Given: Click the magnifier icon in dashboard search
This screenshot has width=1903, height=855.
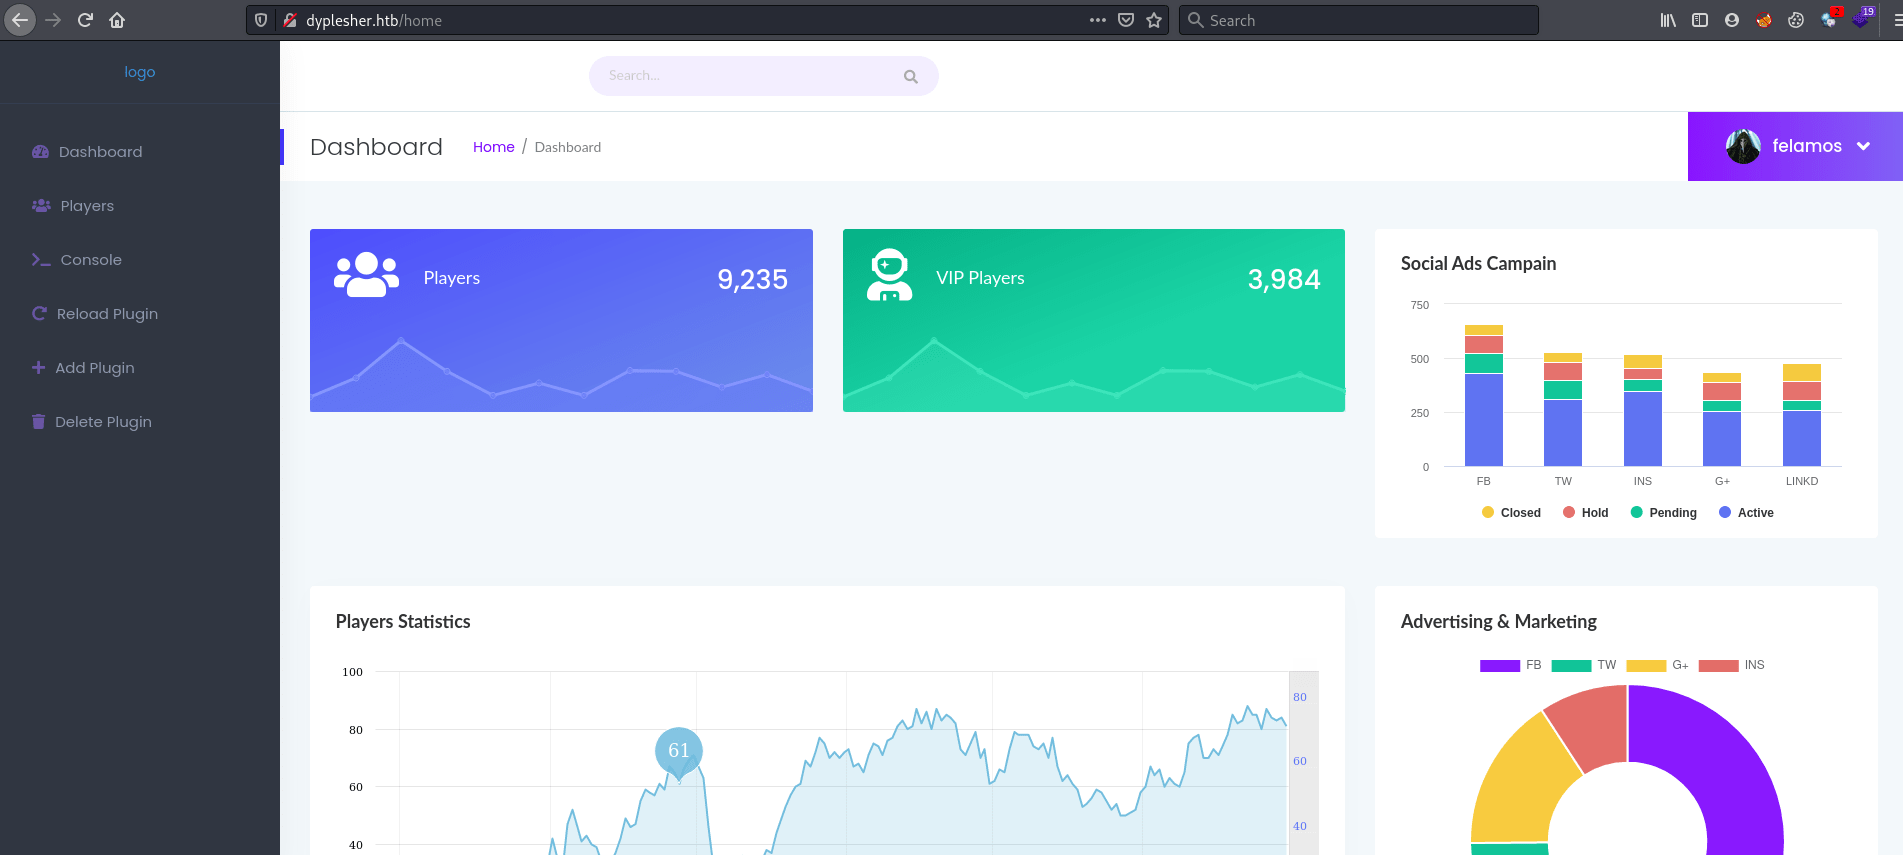Looking at the screenshot, I should (910, 76).
